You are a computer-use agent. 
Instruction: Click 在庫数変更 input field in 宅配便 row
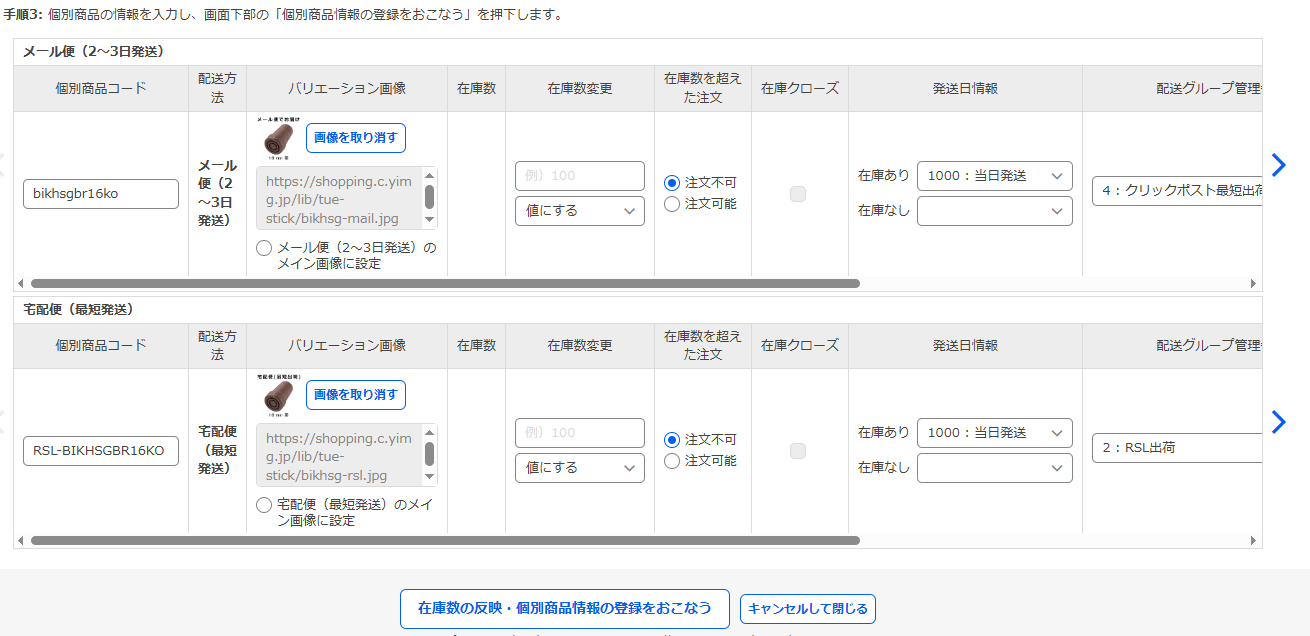tap(579, 433)
